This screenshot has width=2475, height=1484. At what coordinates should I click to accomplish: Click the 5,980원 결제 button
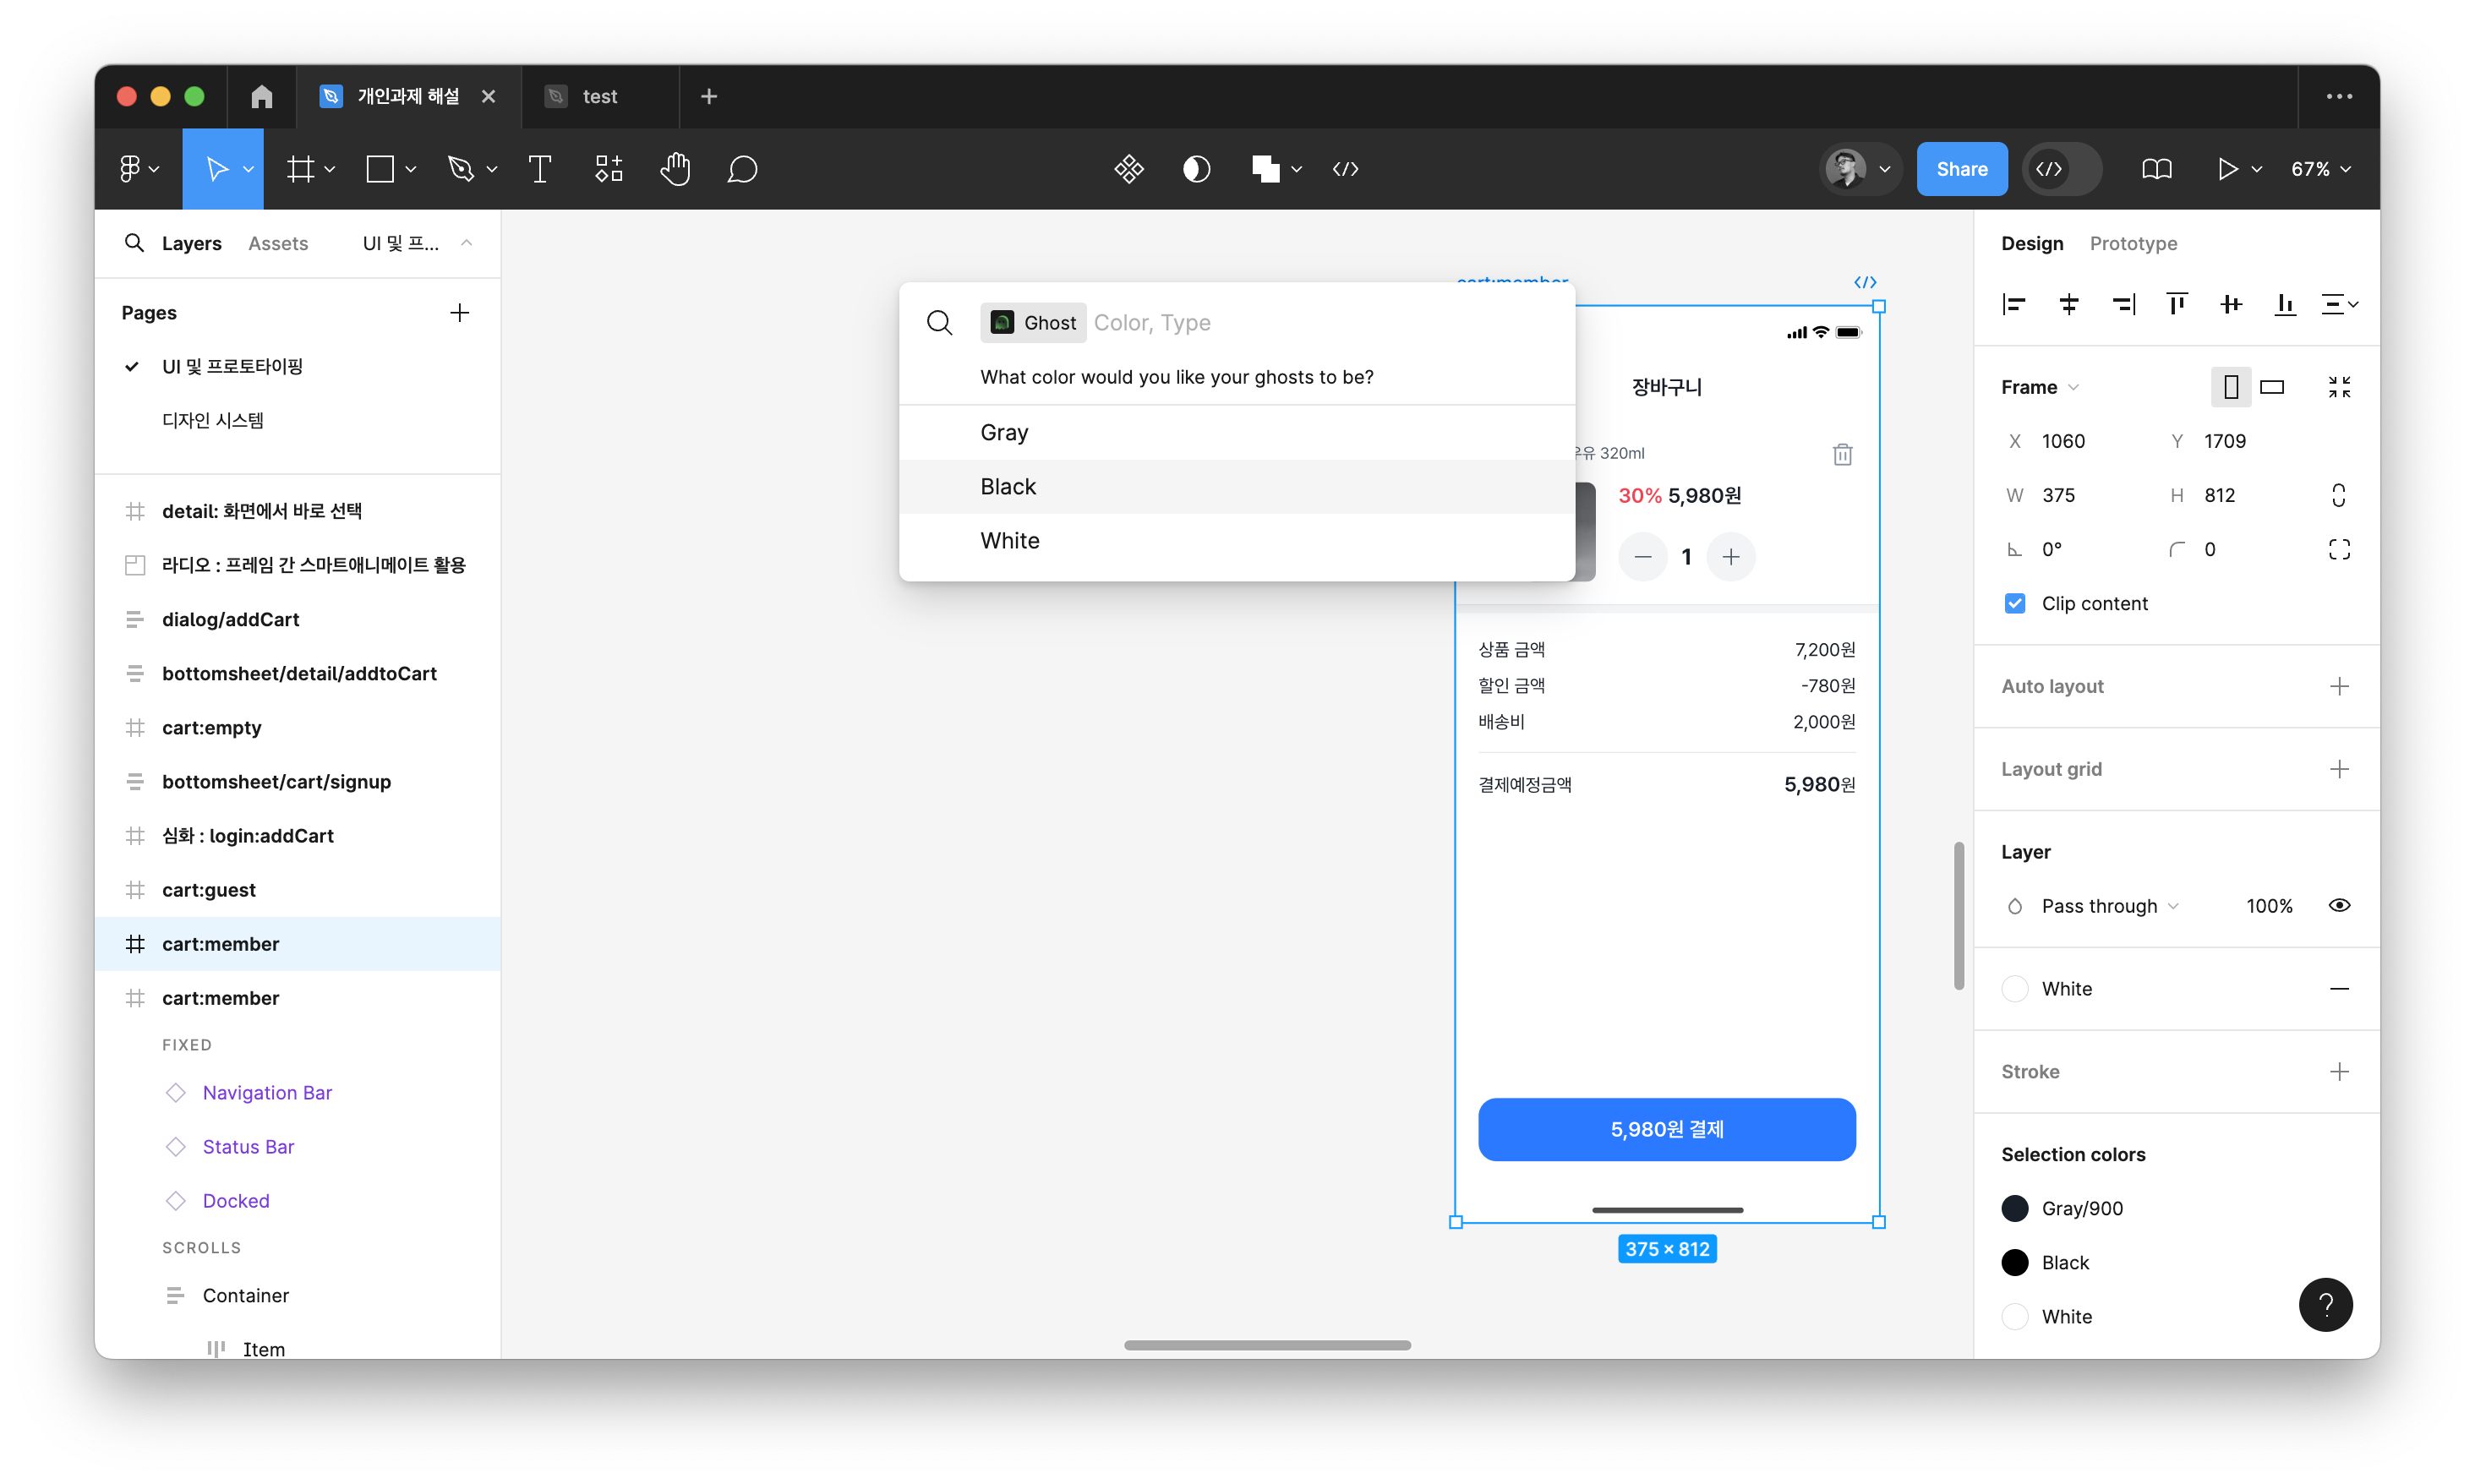point(1666,1129)
